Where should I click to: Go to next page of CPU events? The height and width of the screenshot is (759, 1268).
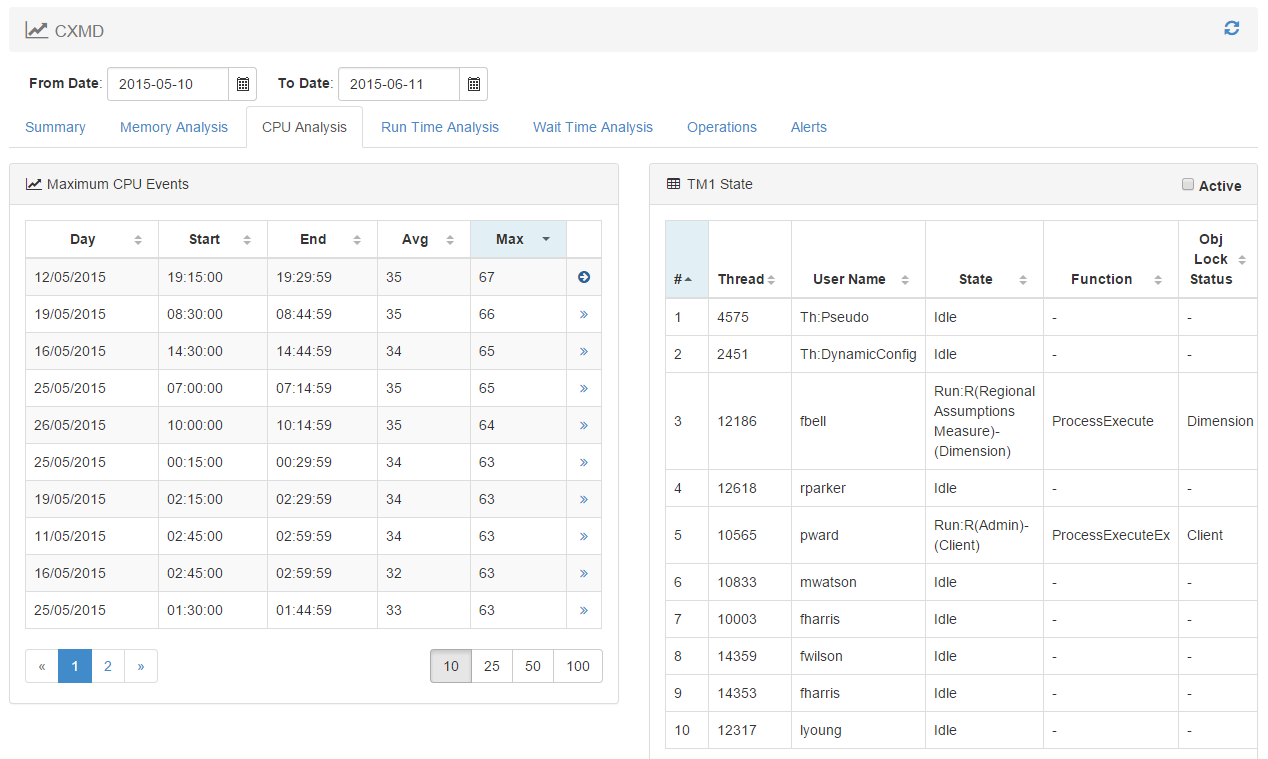point(141,666)
